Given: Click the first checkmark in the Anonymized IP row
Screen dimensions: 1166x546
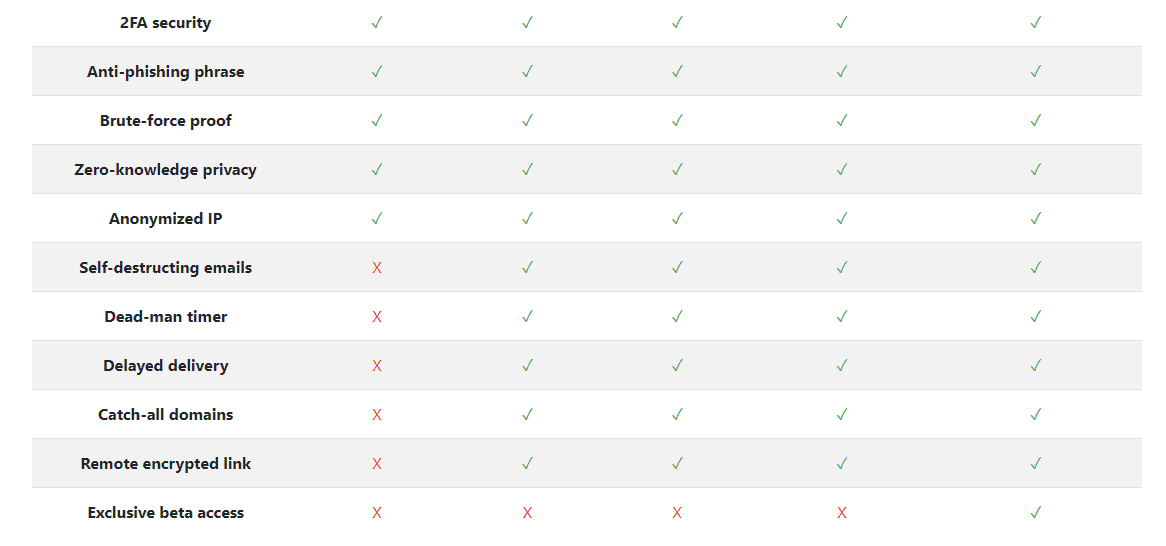Looking at the screenshot, I should [x=377, y=218].
